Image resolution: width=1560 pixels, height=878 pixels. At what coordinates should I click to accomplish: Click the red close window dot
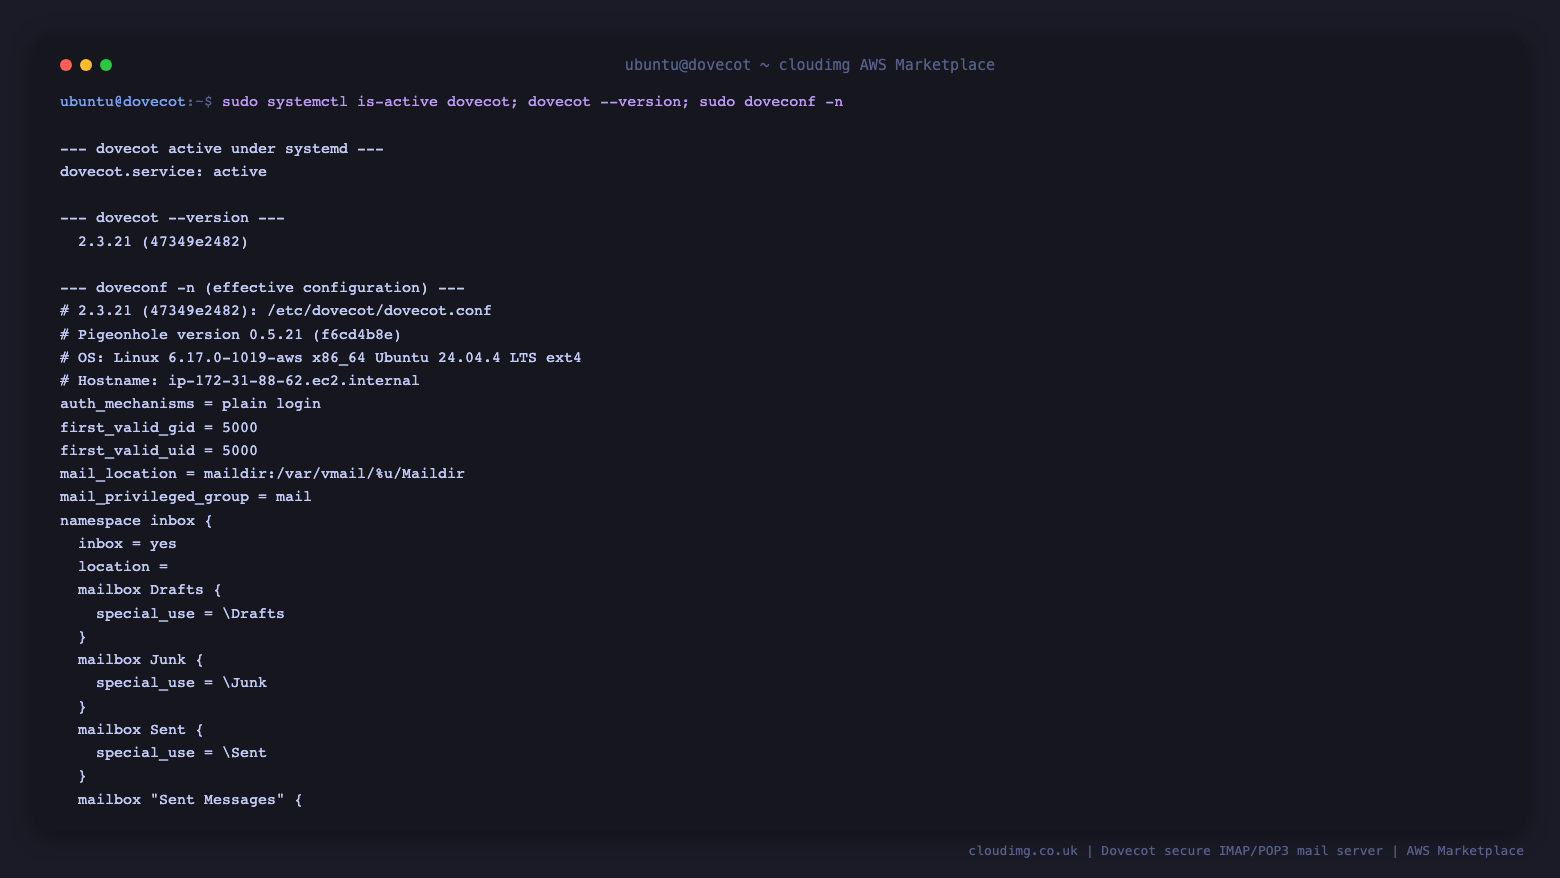66,65
